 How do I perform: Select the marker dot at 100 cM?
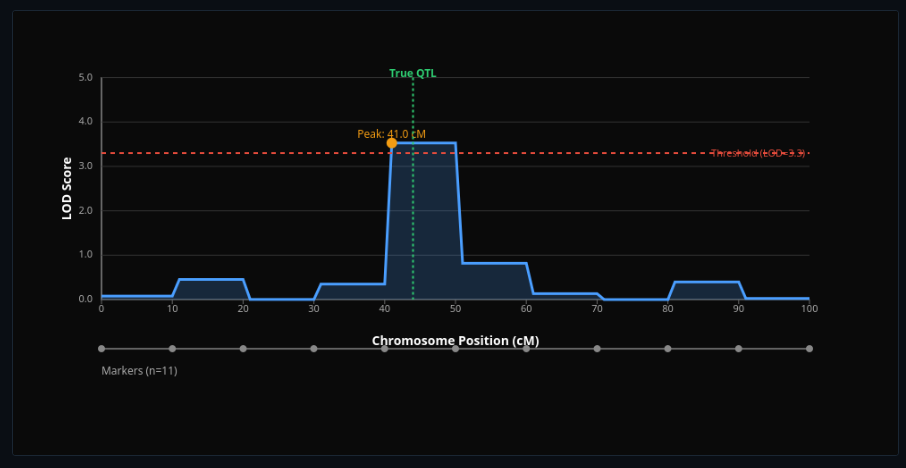pyautogui.click(x=810, y=348)
